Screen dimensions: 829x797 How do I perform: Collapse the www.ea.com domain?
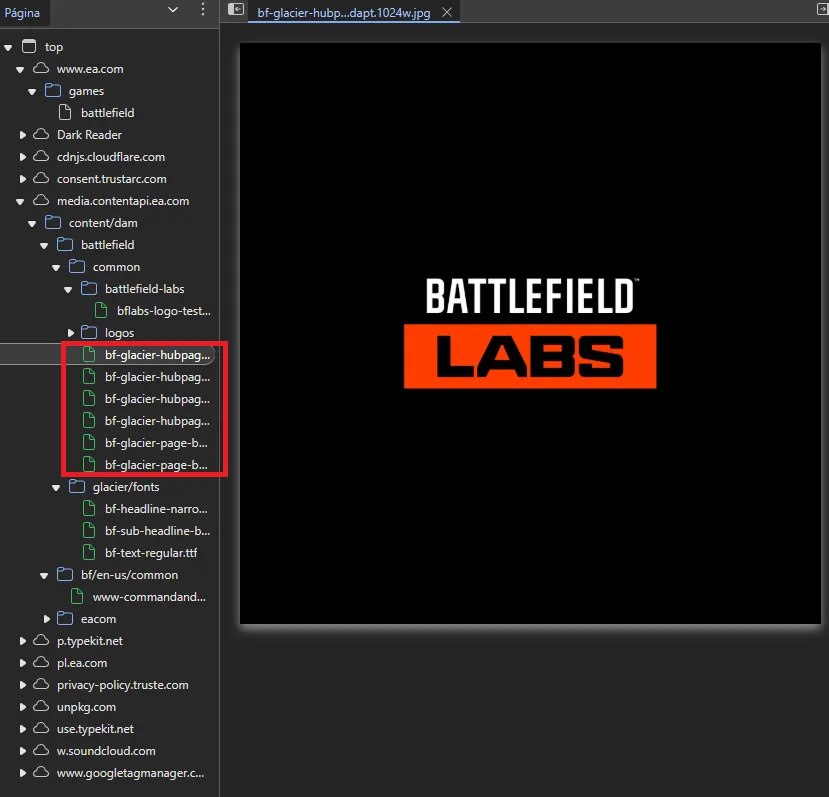point(20,69)
